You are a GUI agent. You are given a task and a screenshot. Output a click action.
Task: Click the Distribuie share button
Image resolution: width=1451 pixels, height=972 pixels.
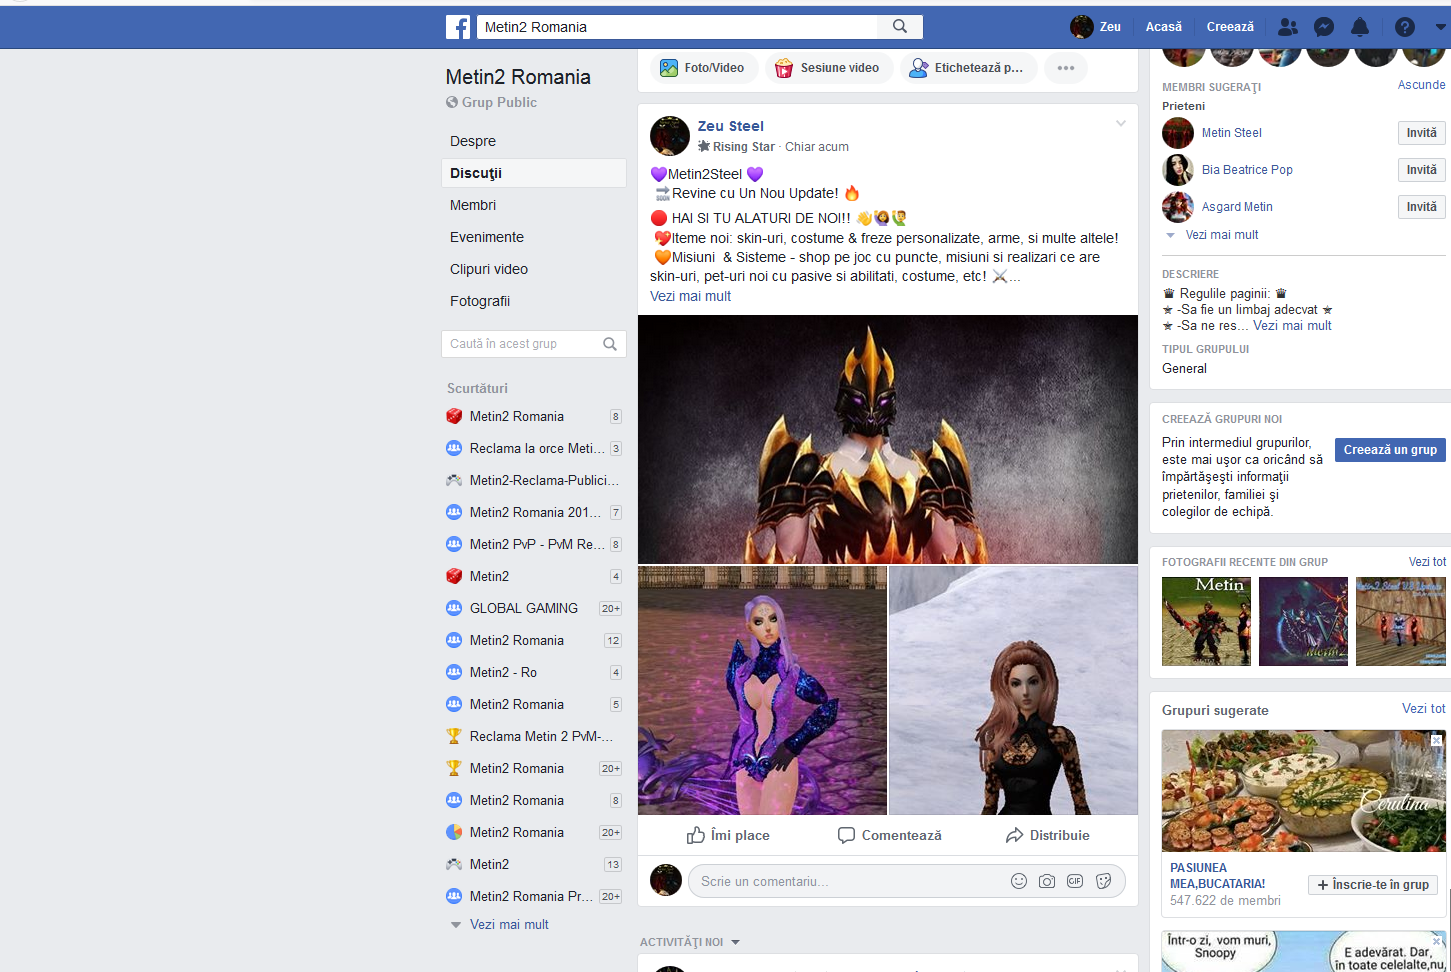[1048, 835]
